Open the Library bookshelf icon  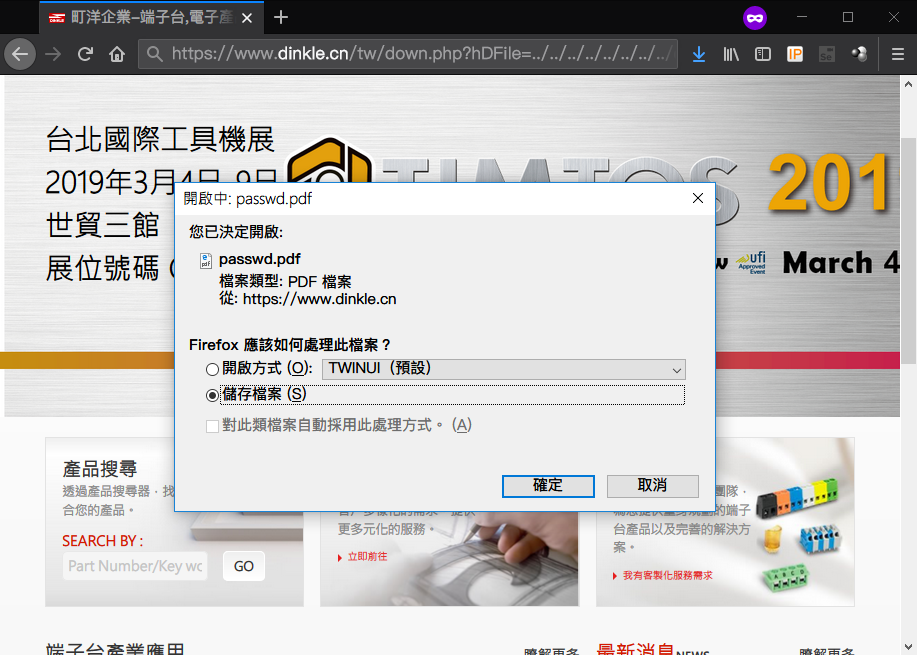(731, 54)
